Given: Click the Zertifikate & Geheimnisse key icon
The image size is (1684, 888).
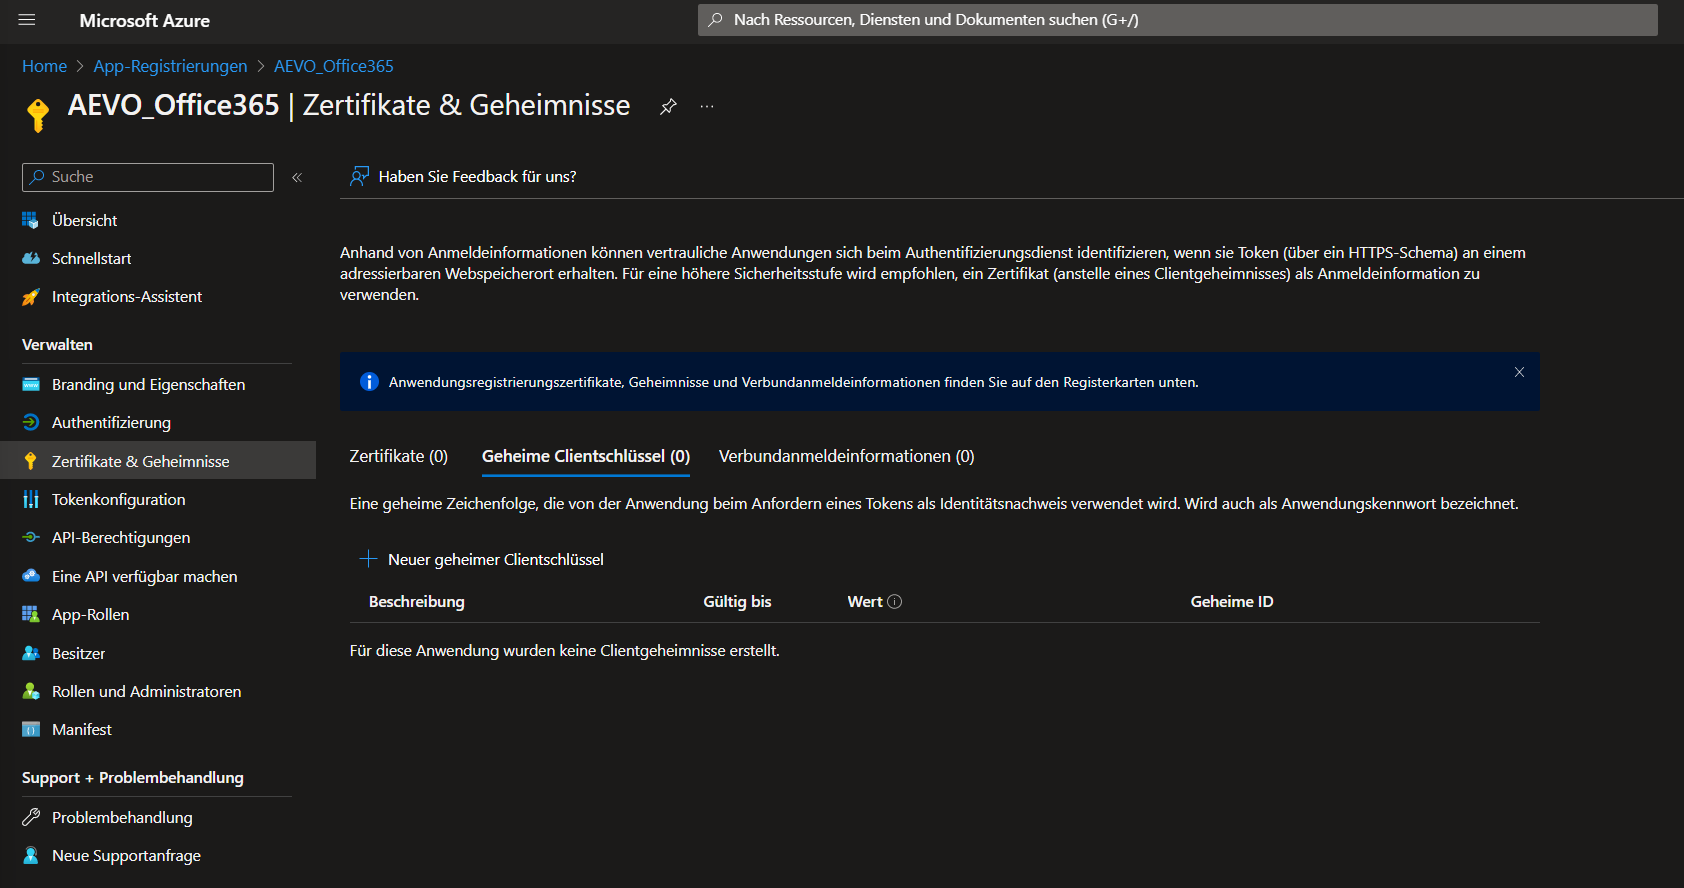Looking at the screenshot, I should (31, 461).
